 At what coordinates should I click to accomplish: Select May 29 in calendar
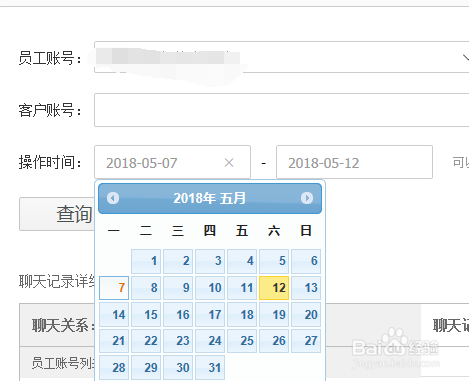click(x=146, y=368)
